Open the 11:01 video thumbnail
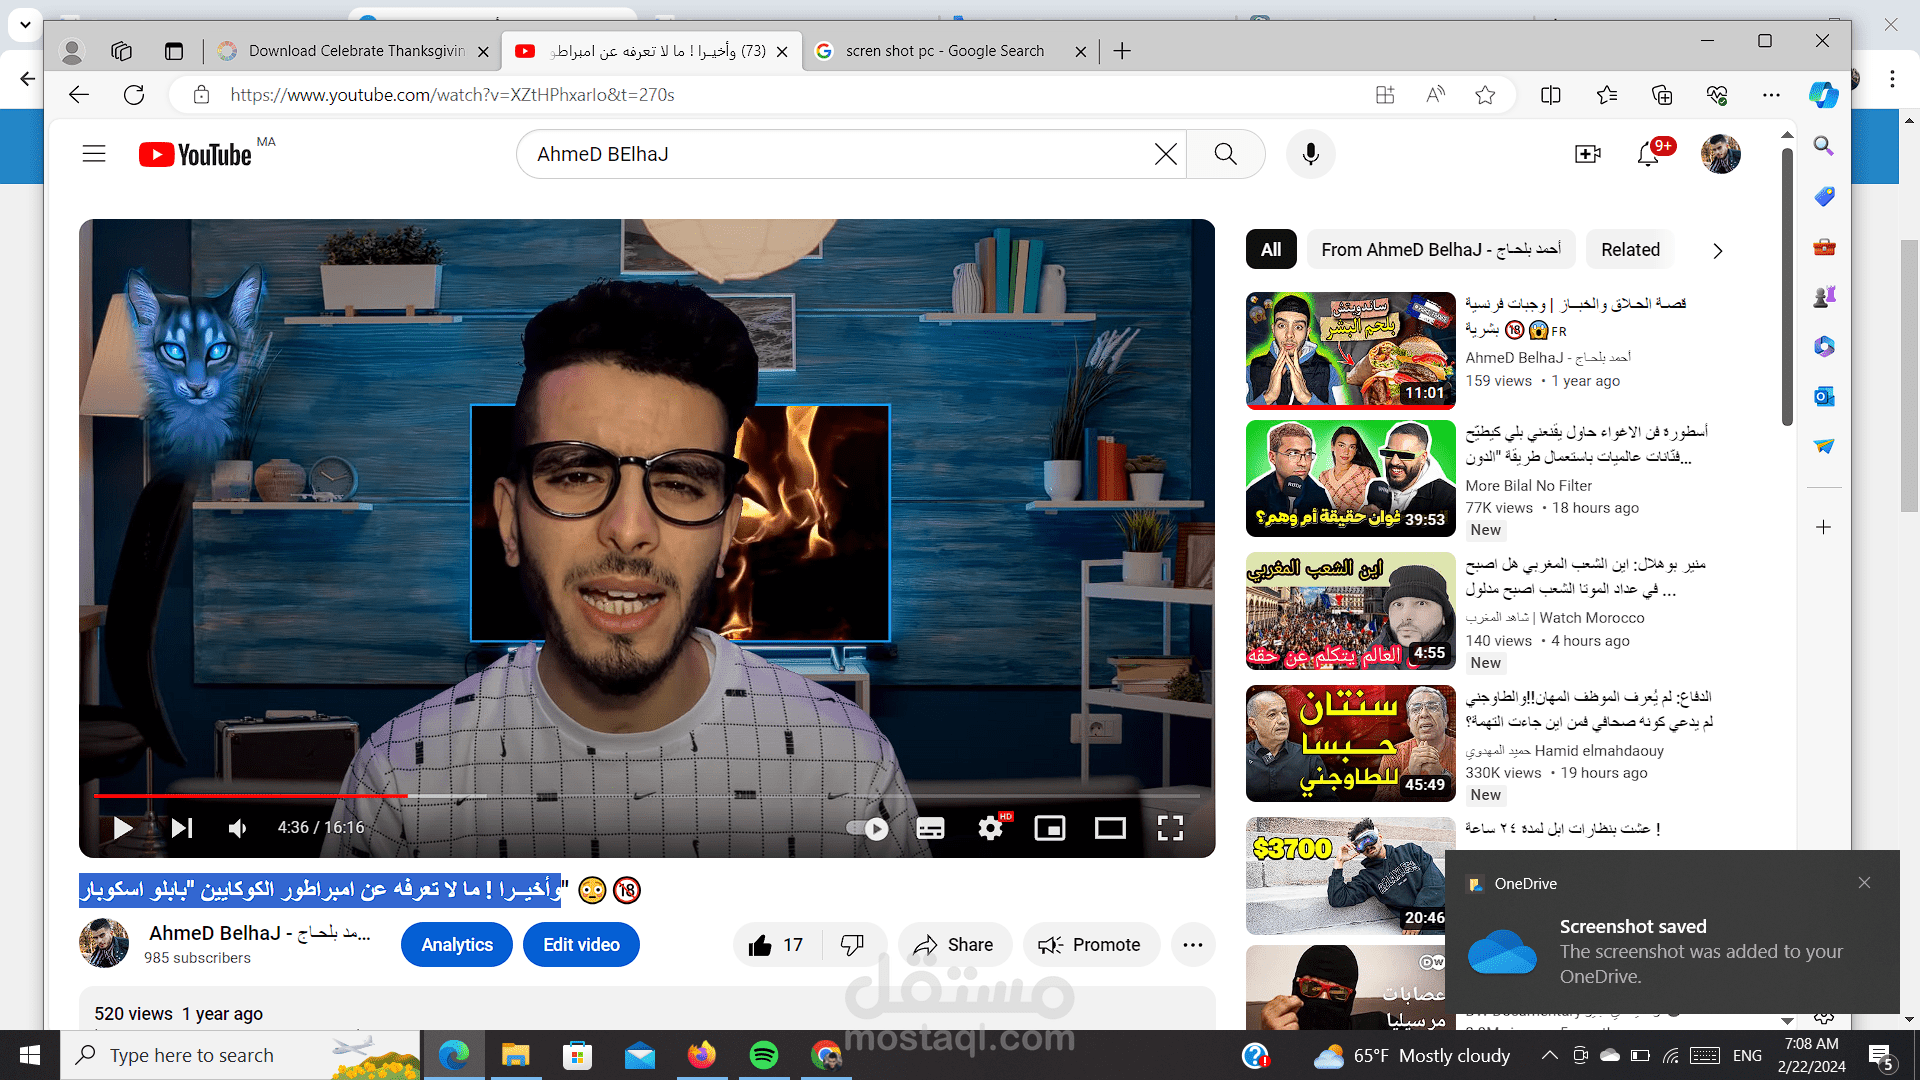Image resolution: width=1920 pixels, height=1080 pixels. [1350, 351]
